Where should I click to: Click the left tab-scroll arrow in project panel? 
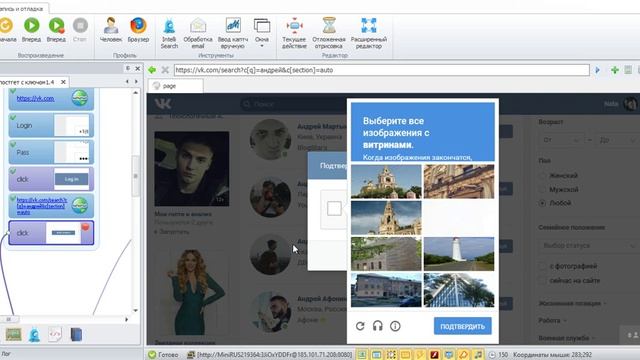127,82
